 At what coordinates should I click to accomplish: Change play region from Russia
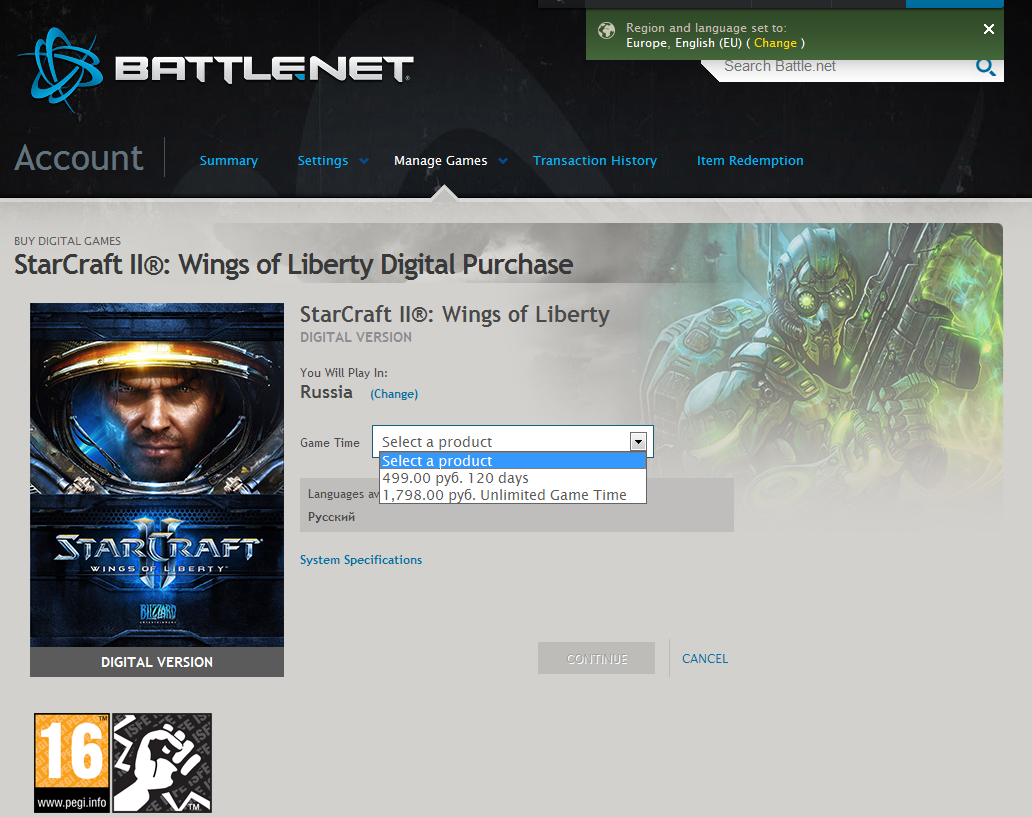[394, 394]
